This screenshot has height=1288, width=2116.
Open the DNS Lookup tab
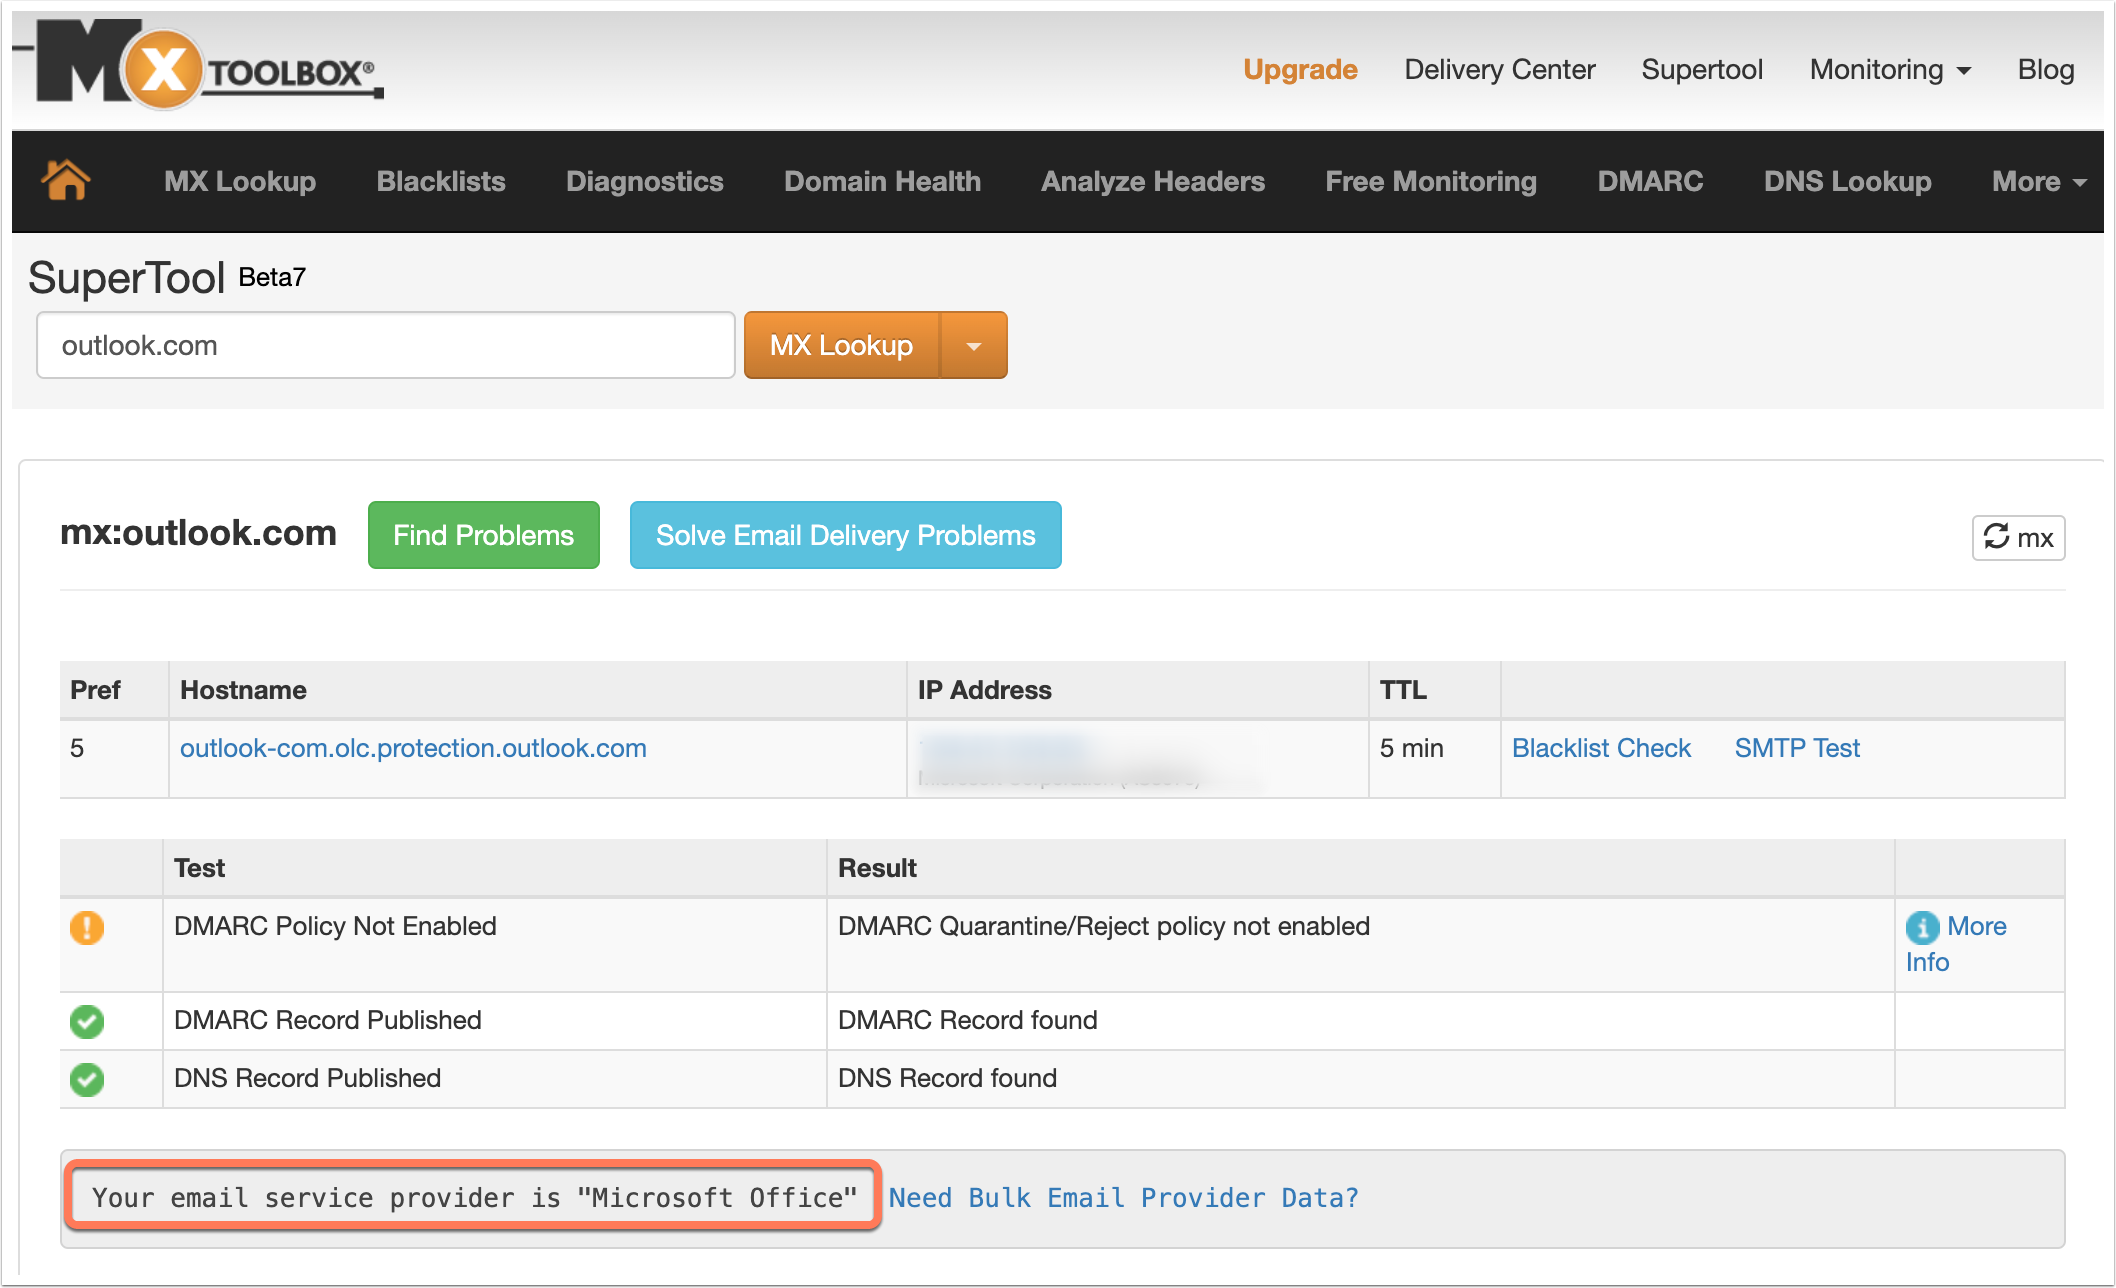[x=1847, y=181]
